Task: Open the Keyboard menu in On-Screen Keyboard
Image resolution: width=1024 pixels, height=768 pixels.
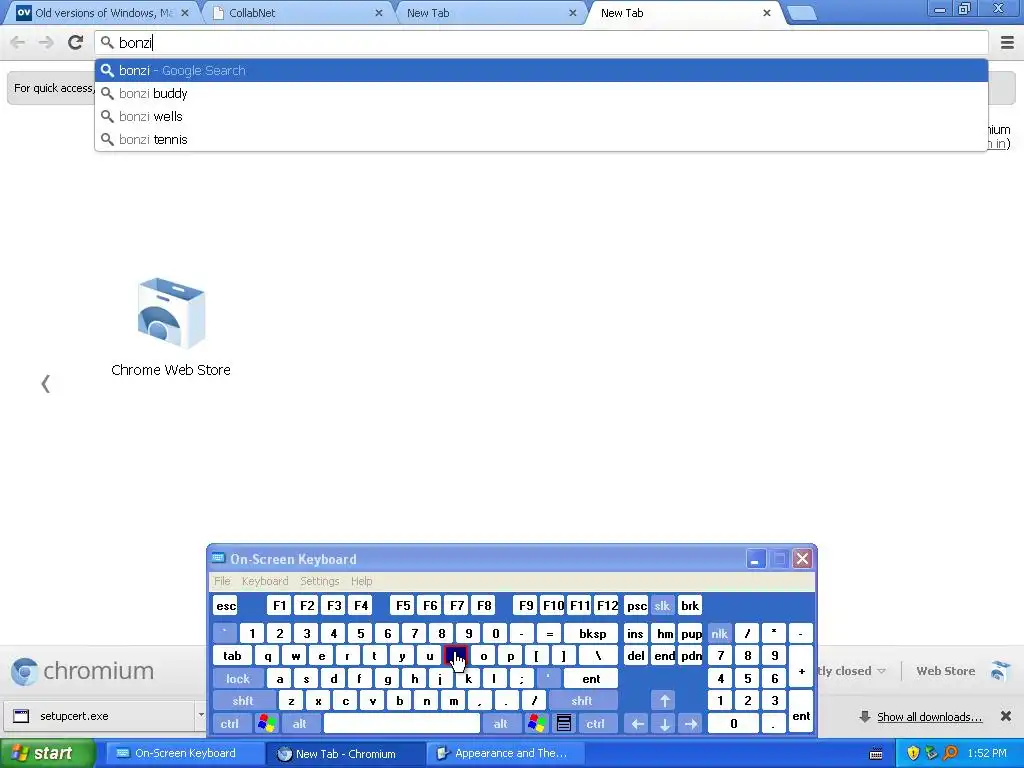Action: tap(265, 581)
